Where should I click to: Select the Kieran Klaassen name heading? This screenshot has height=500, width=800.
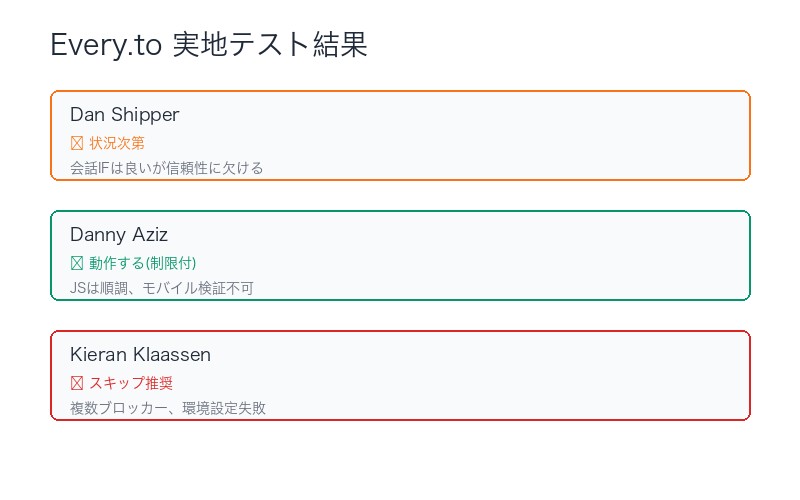click(x=140, y=355)
